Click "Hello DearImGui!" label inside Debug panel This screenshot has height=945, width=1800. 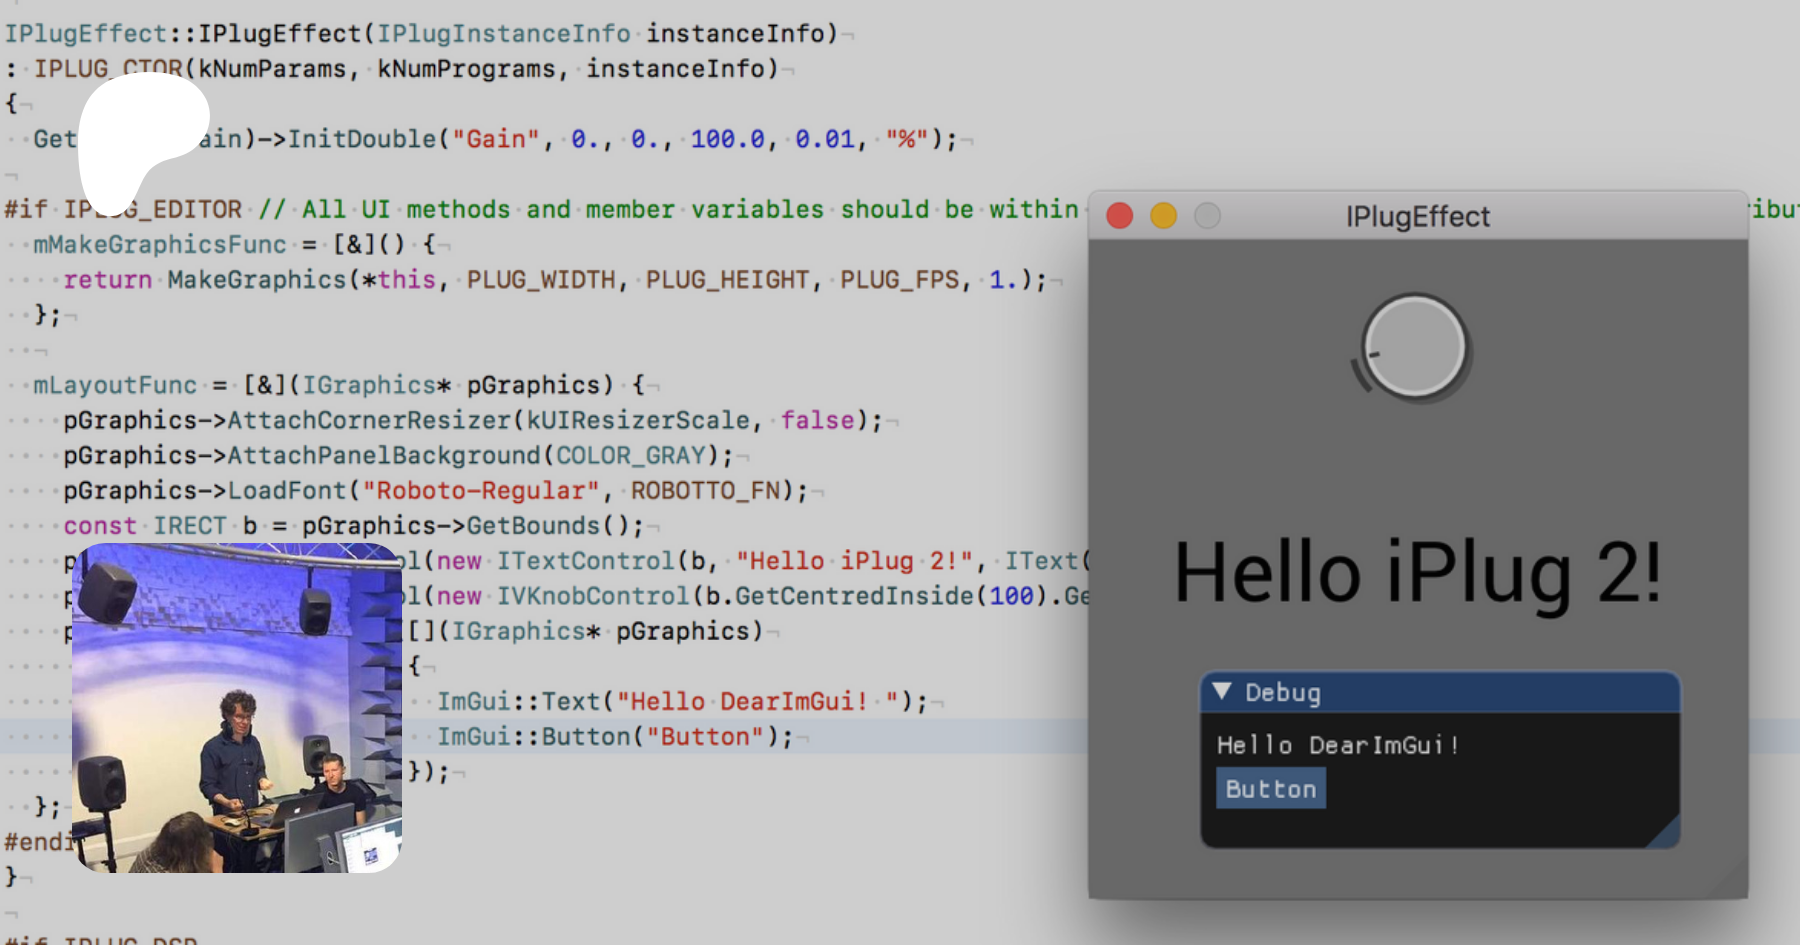(x=1337, y=745)
